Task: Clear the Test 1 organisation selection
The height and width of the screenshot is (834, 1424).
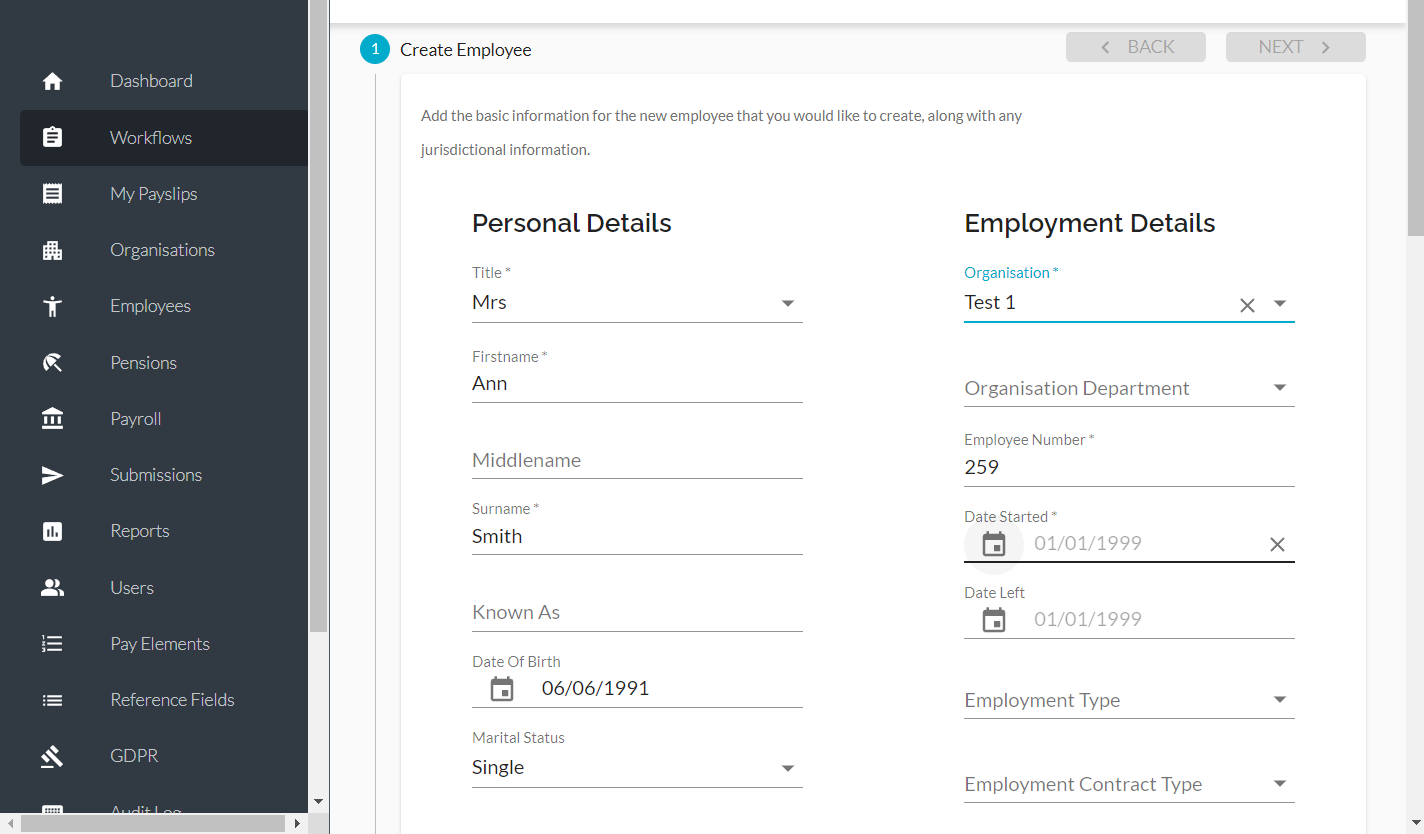Action: [1247, 305]
